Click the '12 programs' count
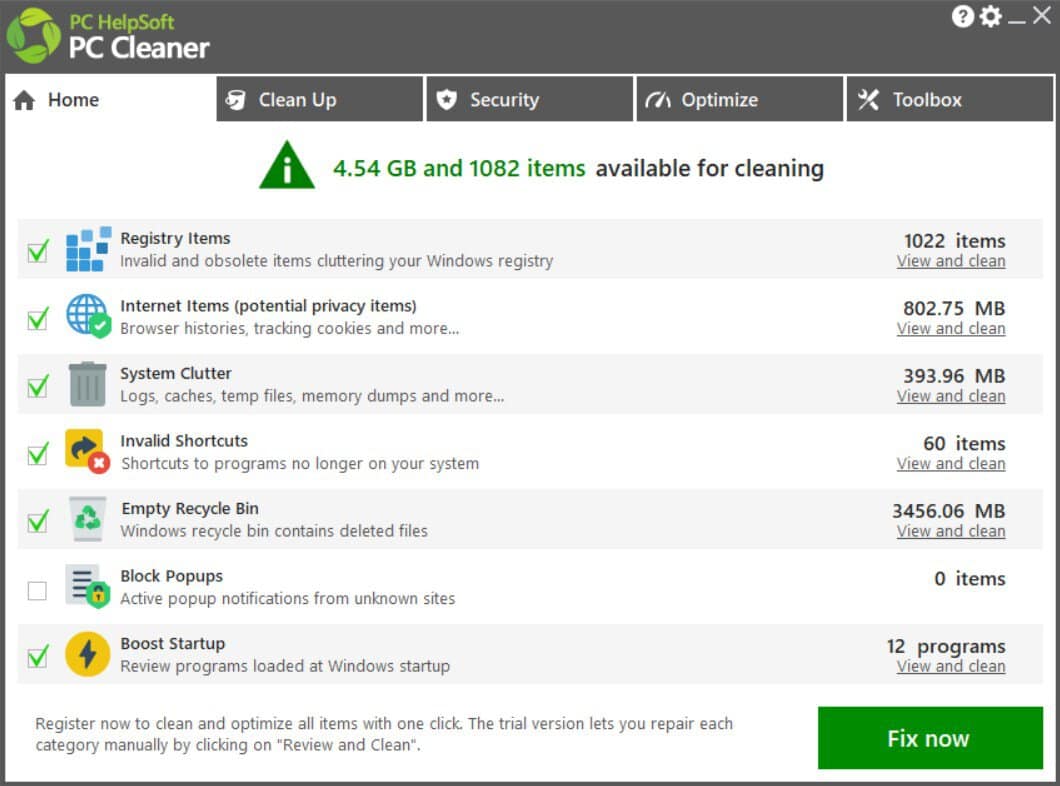This screenshot has width=1060, height=786. [x=946, y=647]
